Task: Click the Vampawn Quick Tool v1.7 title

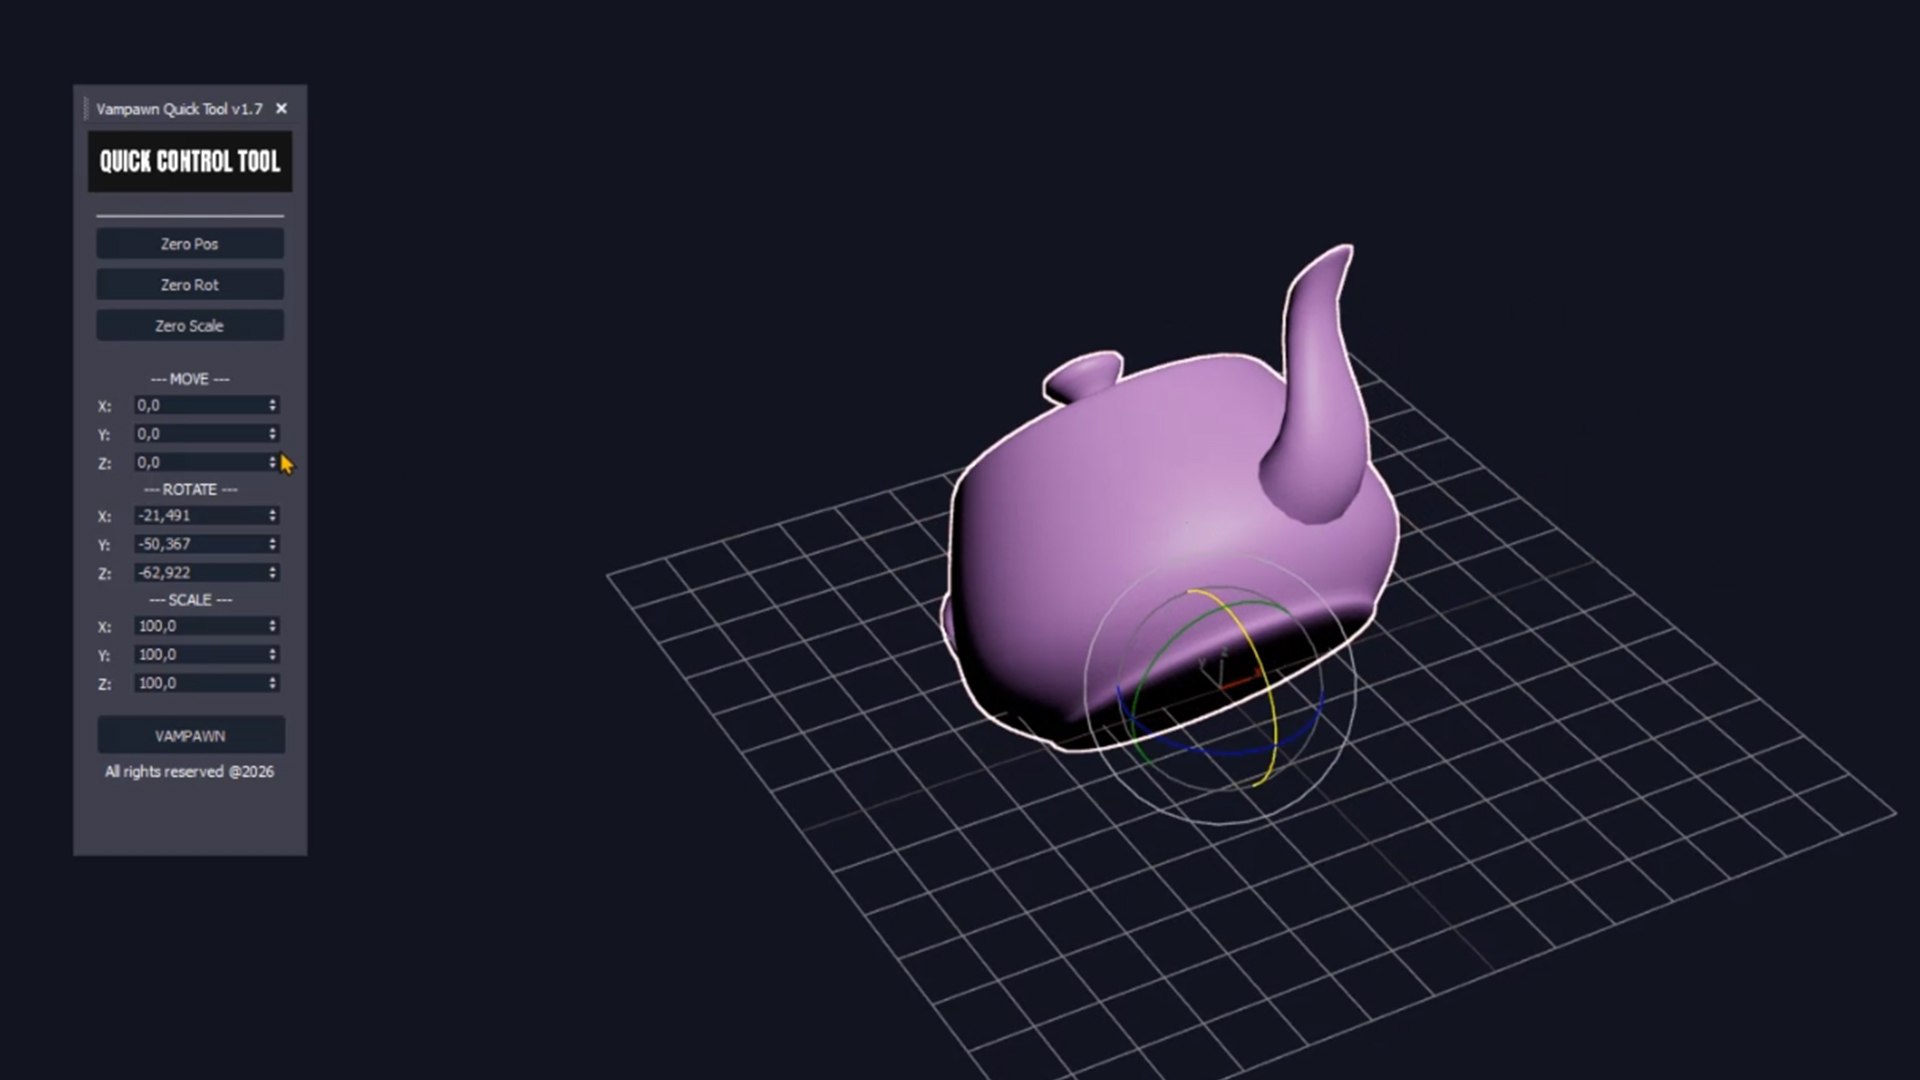Action: tap(179, 109)
